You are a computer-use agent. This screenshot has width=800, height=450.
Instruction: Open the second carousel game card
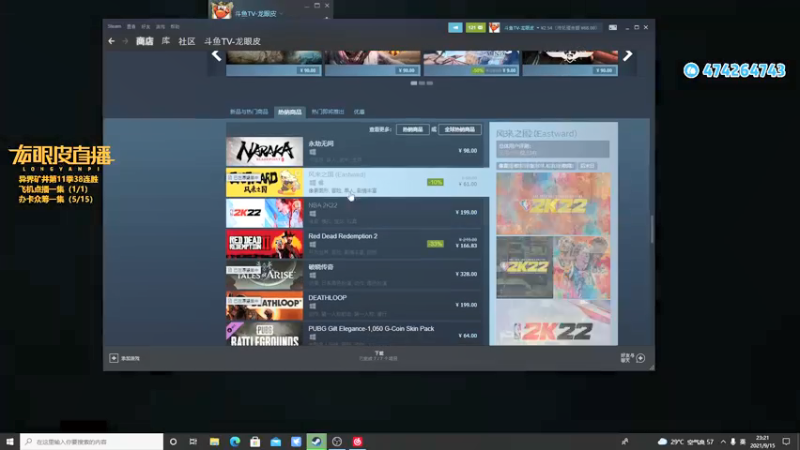coord(372,63)
